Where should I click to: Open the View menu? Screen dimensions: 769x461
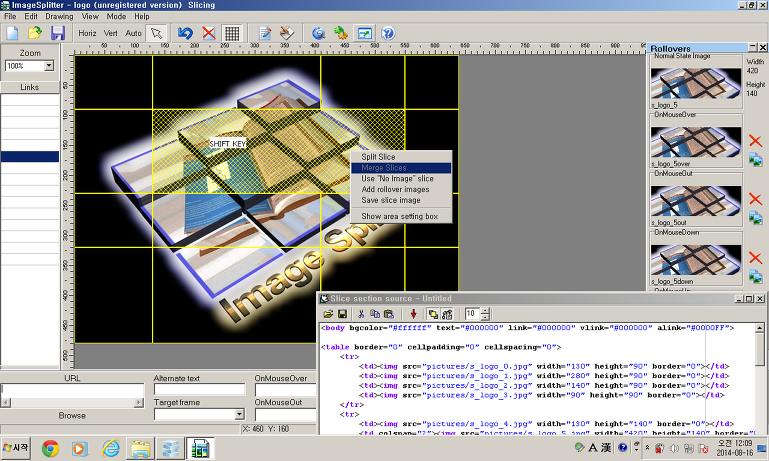point(90,16)
